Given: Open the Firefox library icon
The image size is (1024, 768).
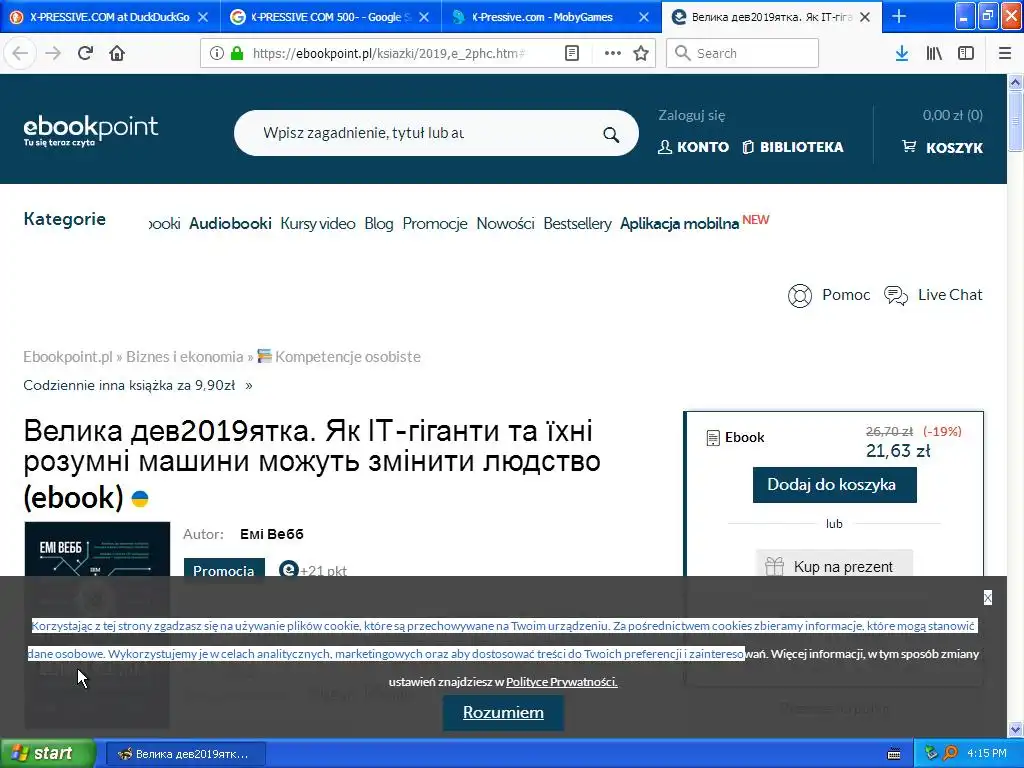Looking at the screenshot, I should [x=934, y=53].
